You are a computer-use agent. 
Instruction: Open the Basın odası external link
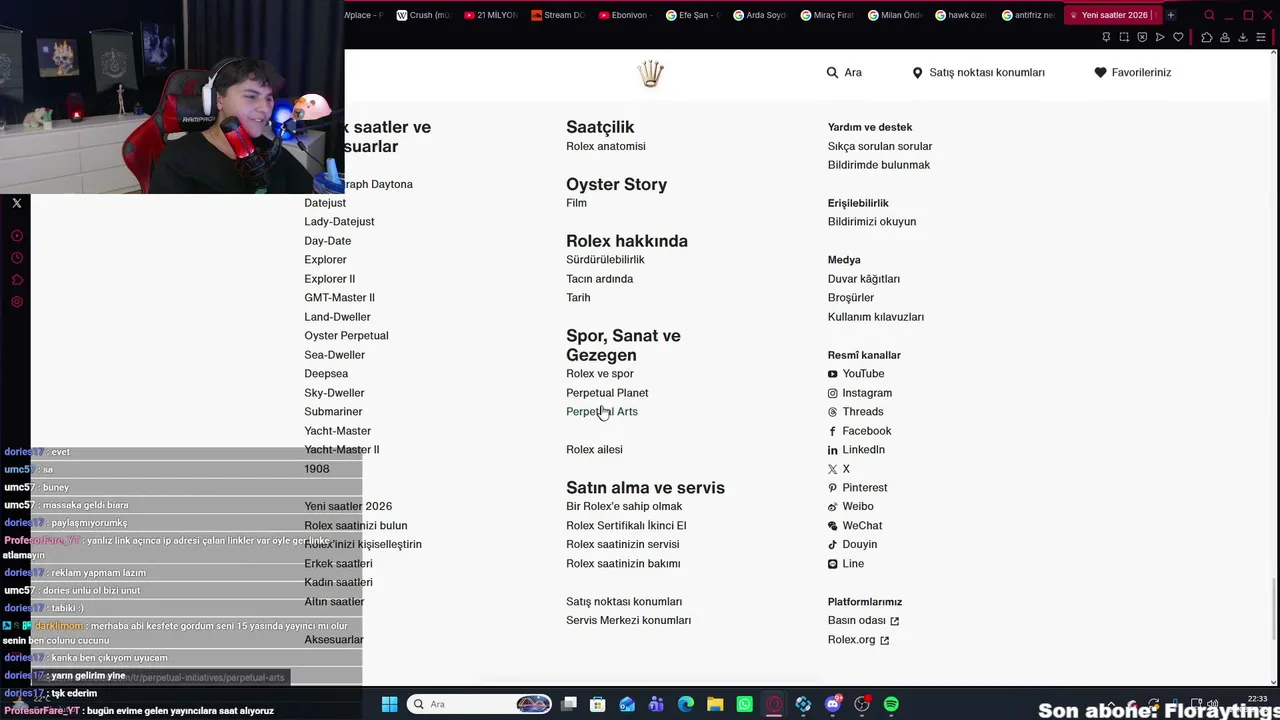(863, 621)
